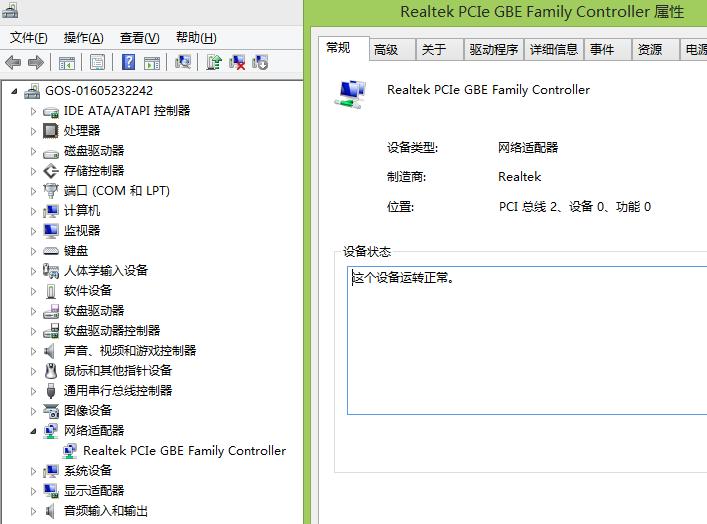Click the GOS-01605232242 computer icon
The width and height of the screenshot is (707, 524).
pyautogui.click(x=32, y=91)
